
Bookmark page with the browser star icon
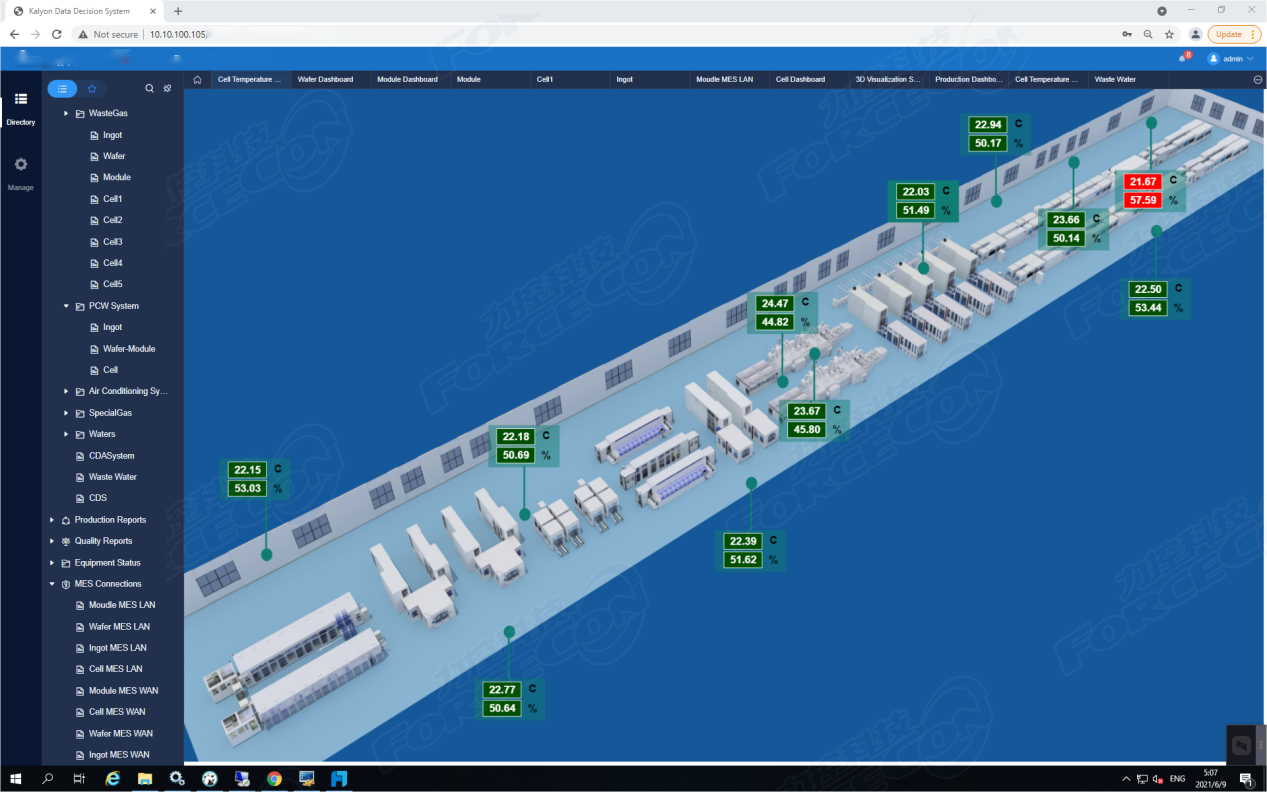click(1169, 34)
